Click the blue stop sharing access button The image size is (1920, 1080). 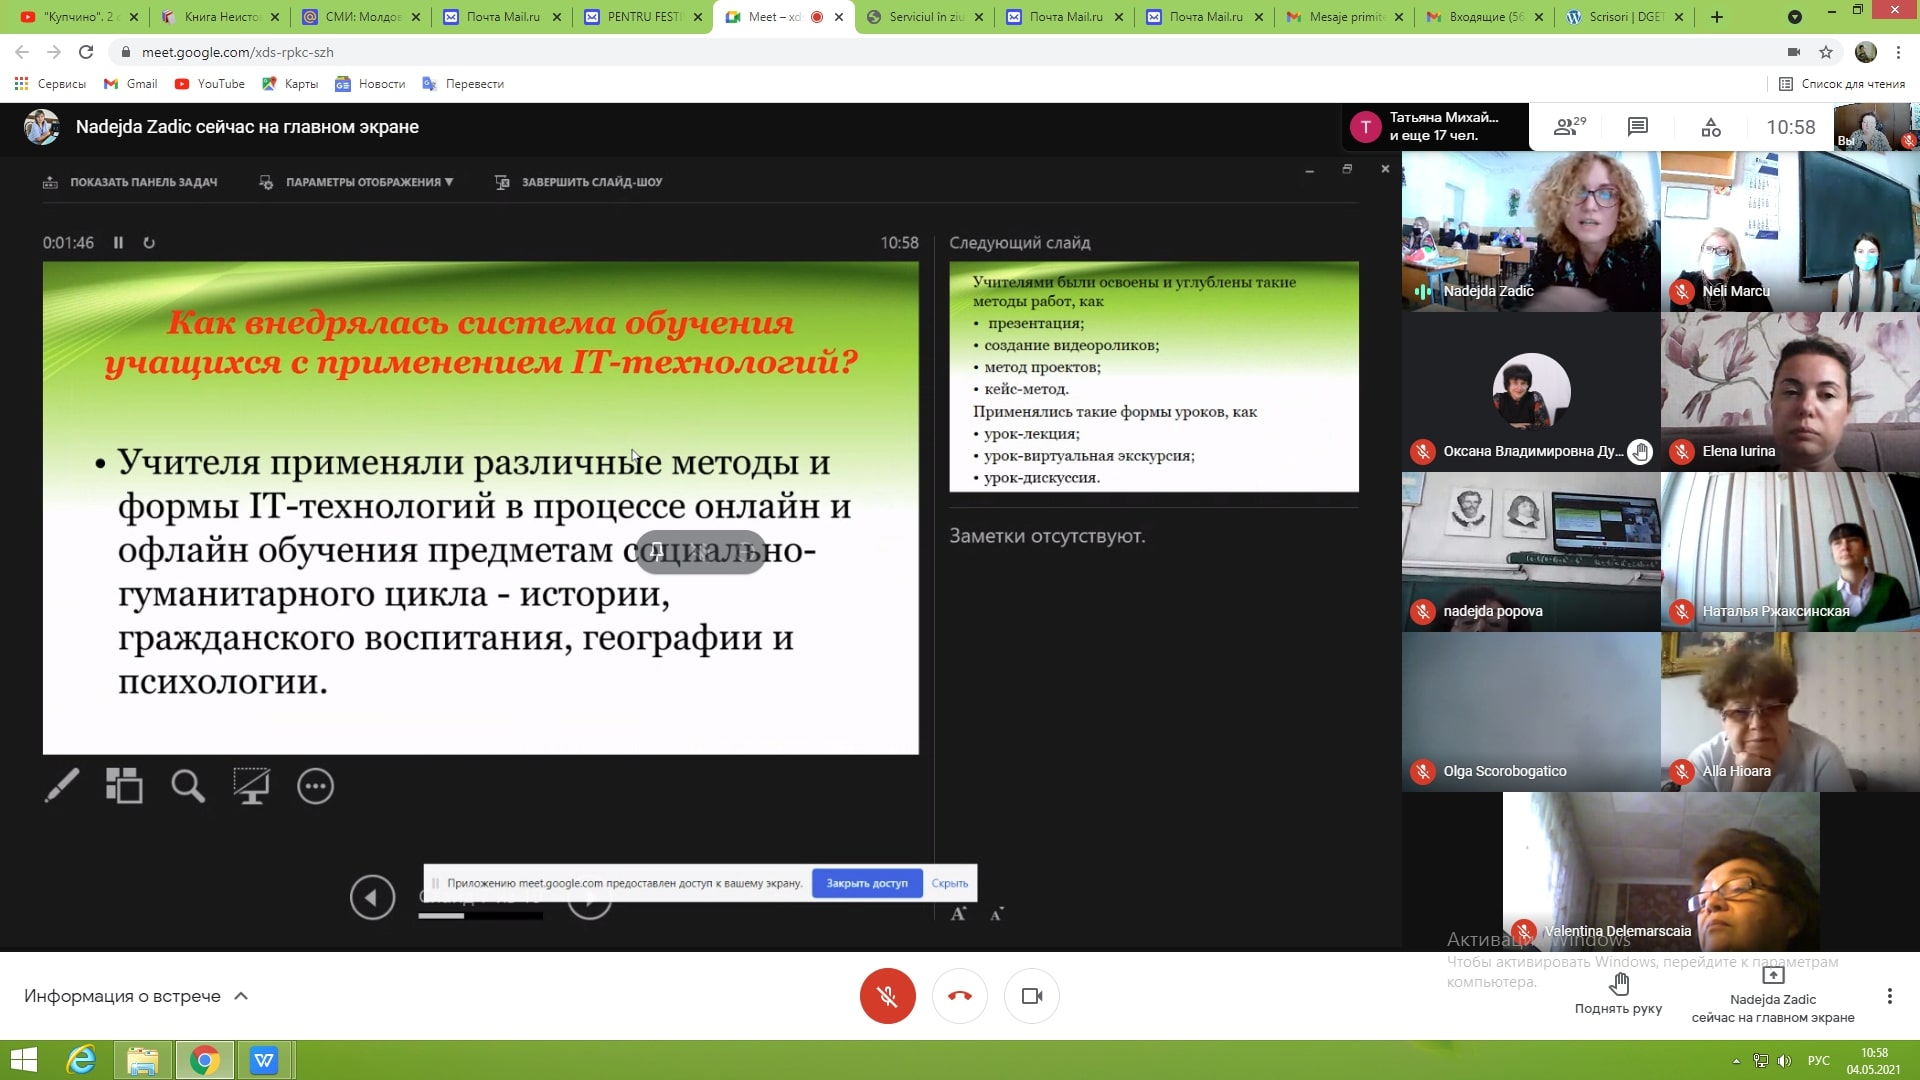tap(866, 883)
